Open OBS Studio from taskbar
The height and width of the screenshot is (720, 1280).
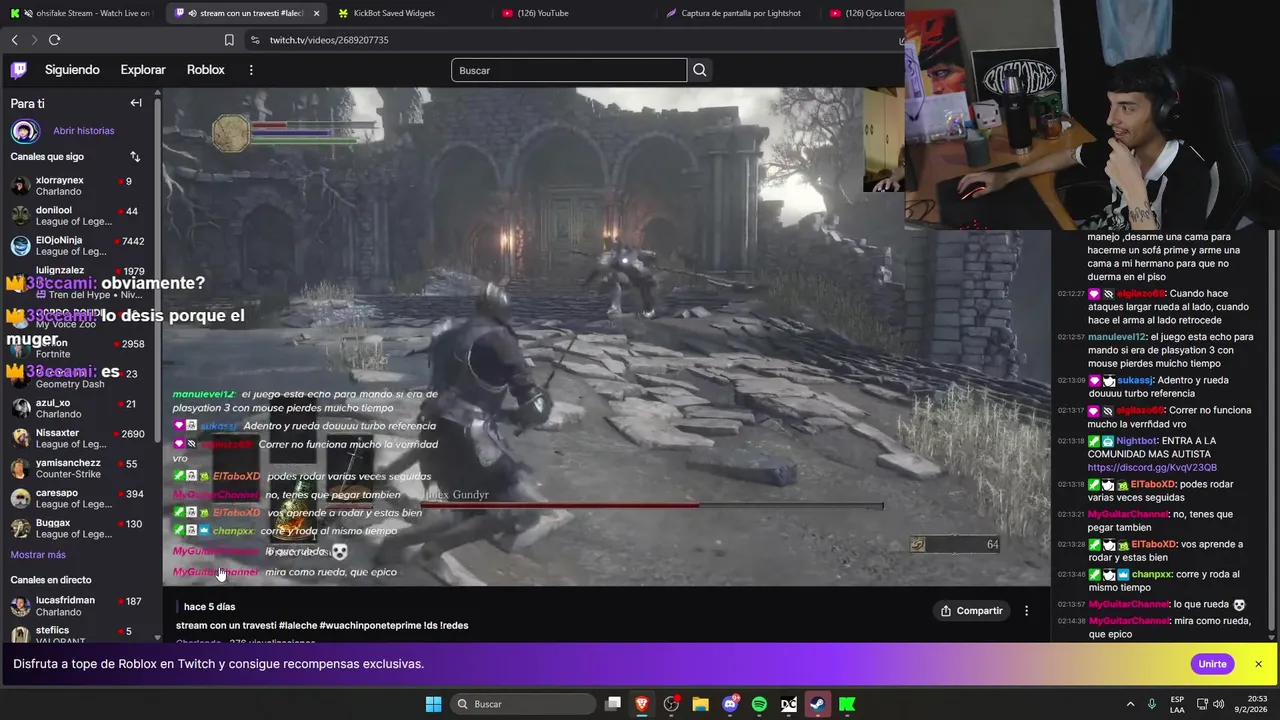click(x=671, y=704)
